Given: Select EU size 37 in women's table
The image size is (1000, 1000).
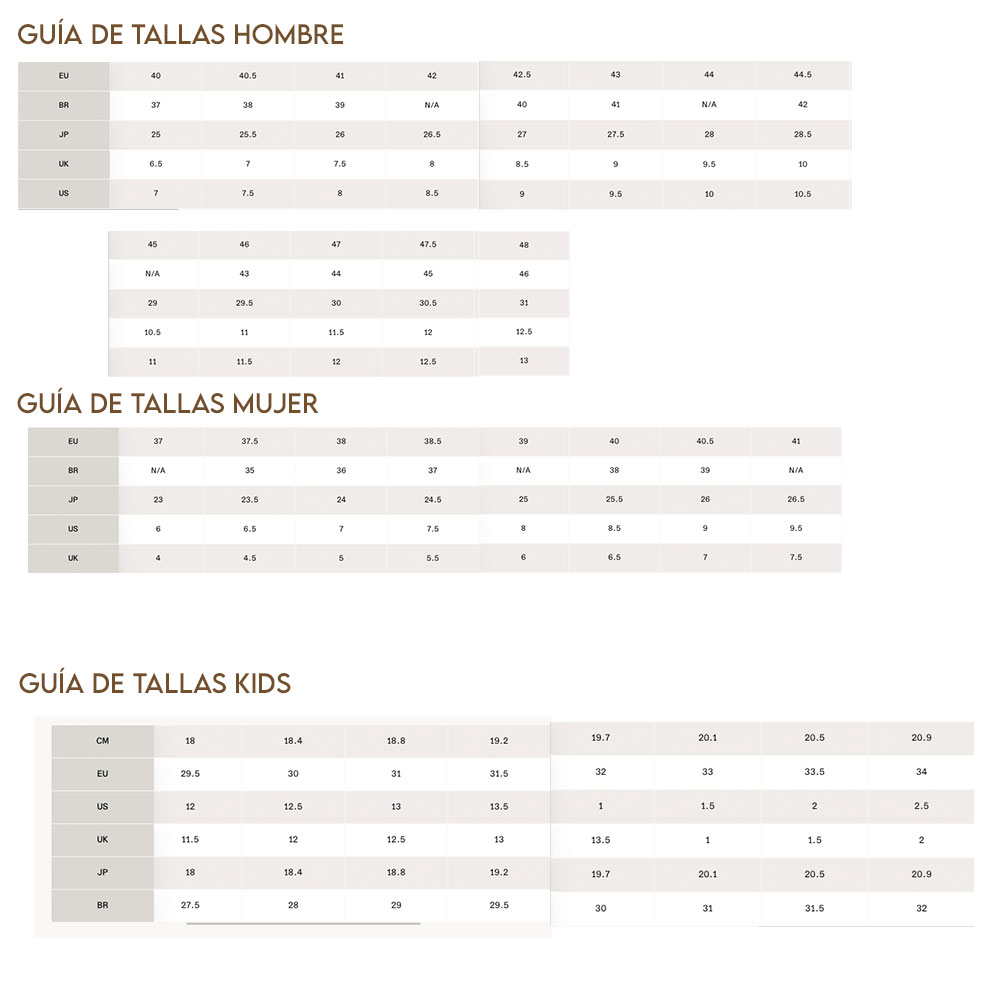Looking at the screenshot, I should coord(158,441).
